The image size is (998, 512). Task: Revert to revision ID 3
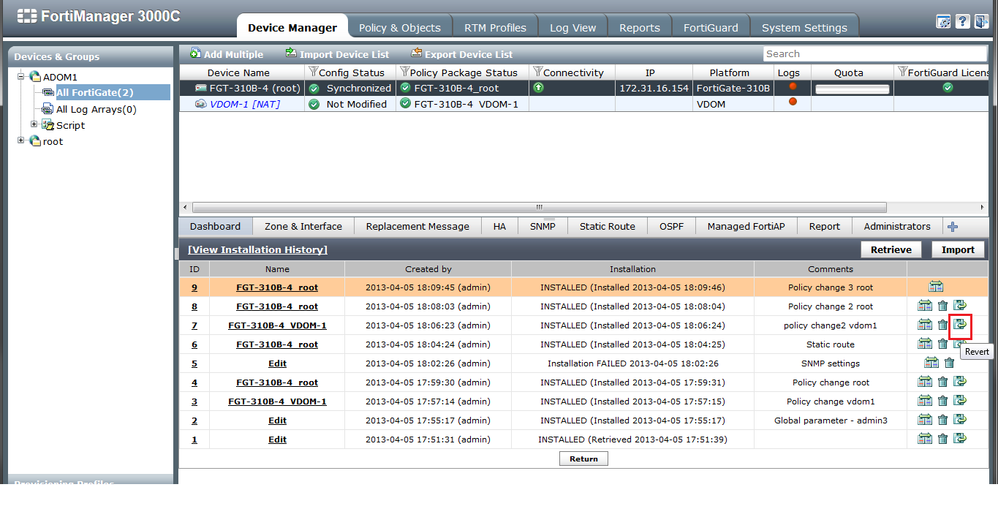[x=960, y=401]
